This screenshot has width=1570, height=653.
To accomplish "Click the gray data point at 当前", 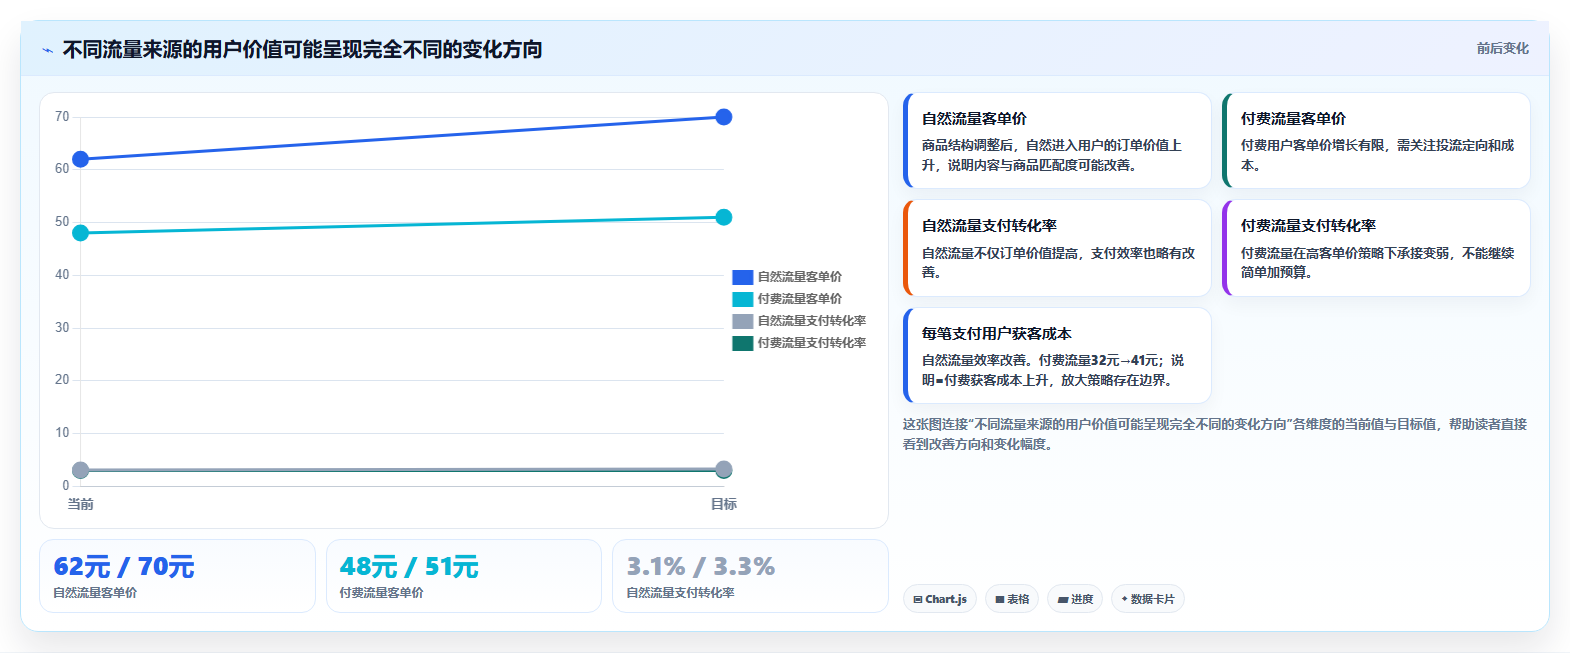I will [x=81, y=470].
